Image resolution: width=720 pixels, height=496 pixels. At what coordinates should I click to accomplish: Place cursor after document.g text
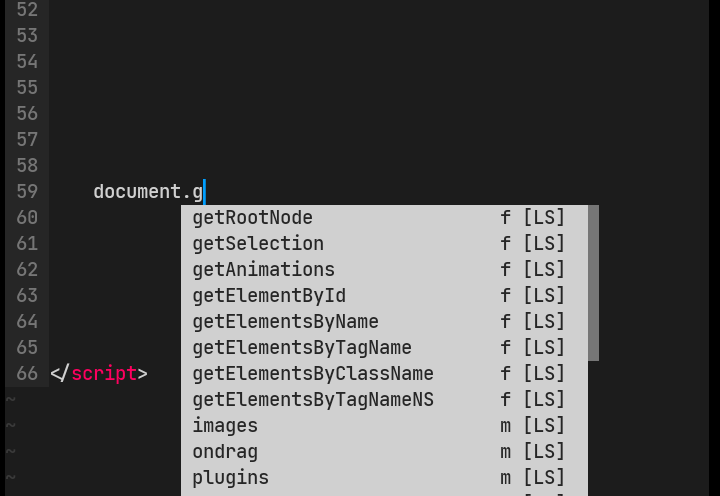pos(205,192)
